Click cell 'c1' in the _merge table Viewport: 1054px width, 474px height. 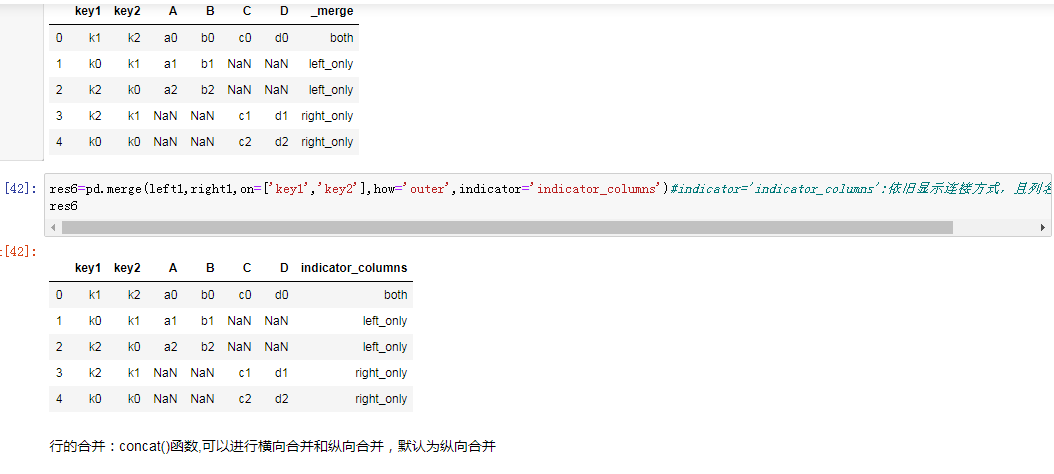[x=245, y=116]
